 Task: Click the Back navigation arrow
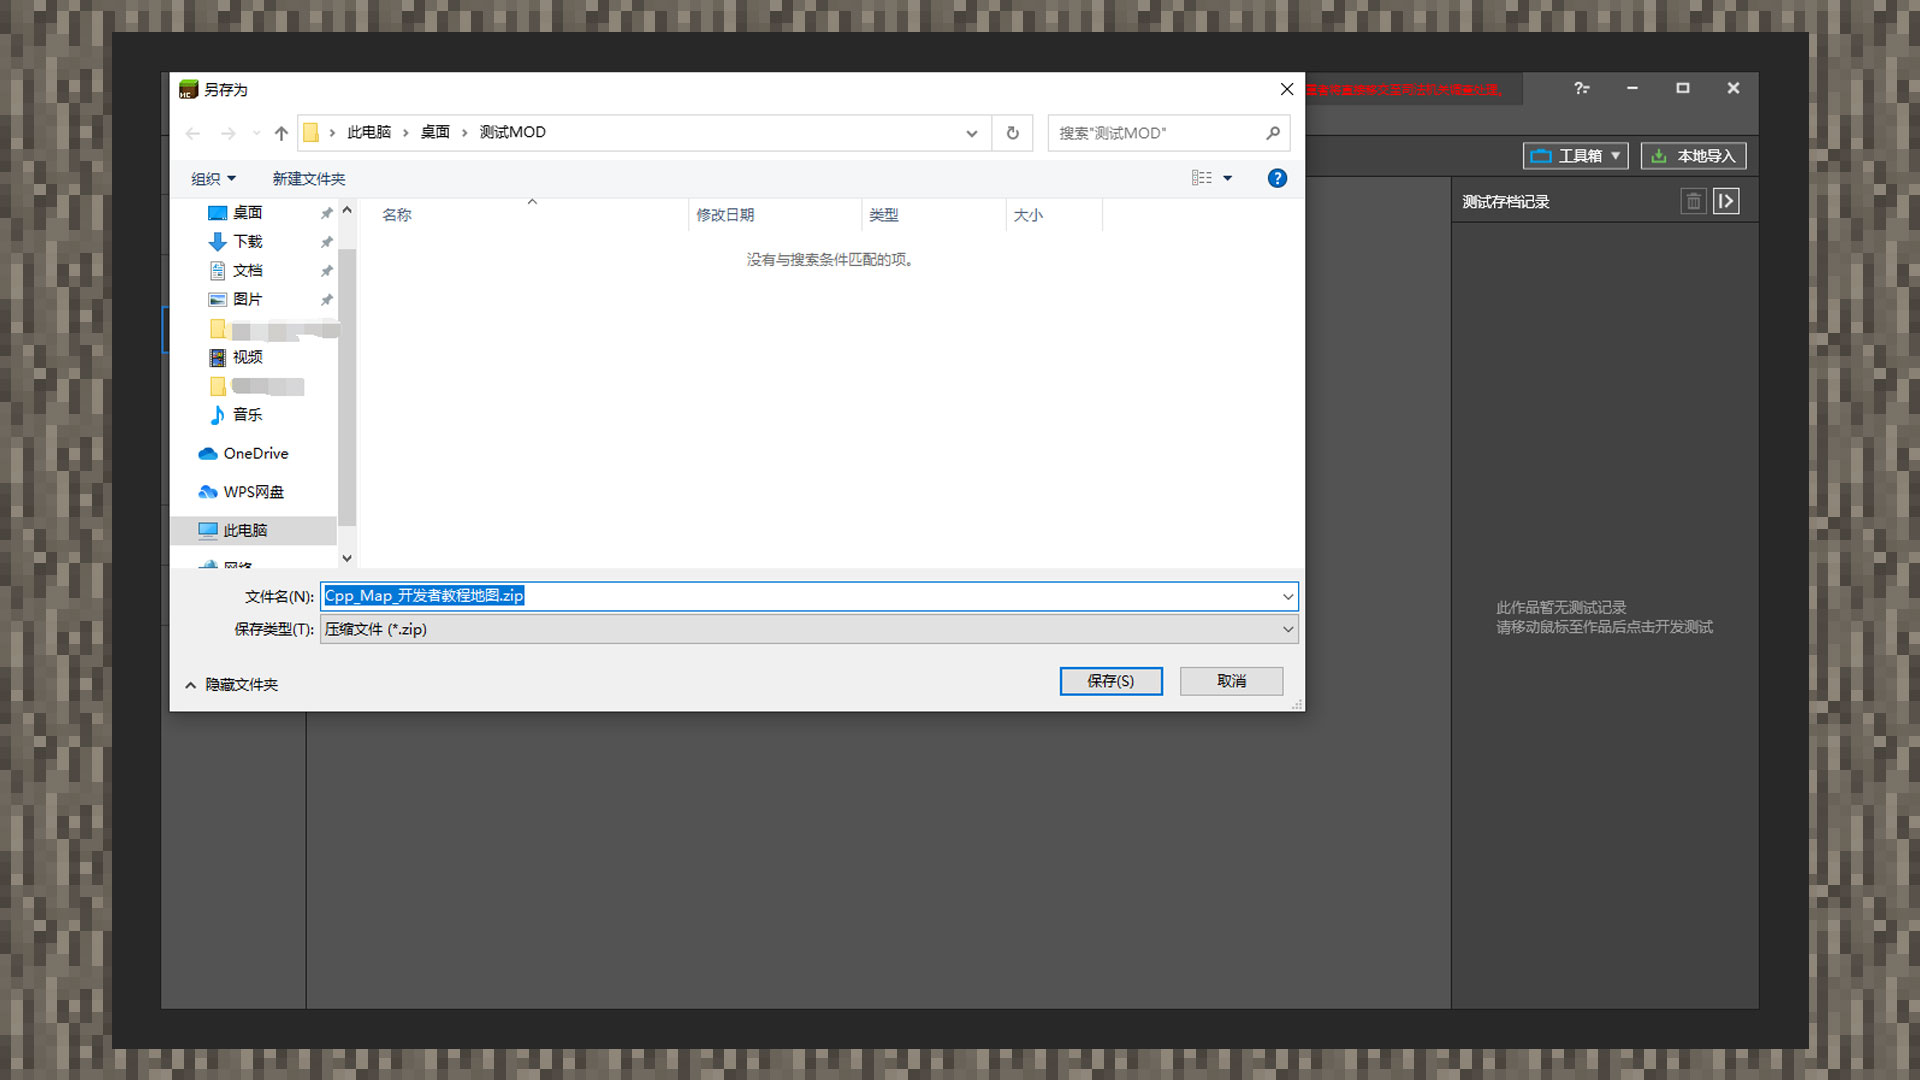click(x=193, y=133)
